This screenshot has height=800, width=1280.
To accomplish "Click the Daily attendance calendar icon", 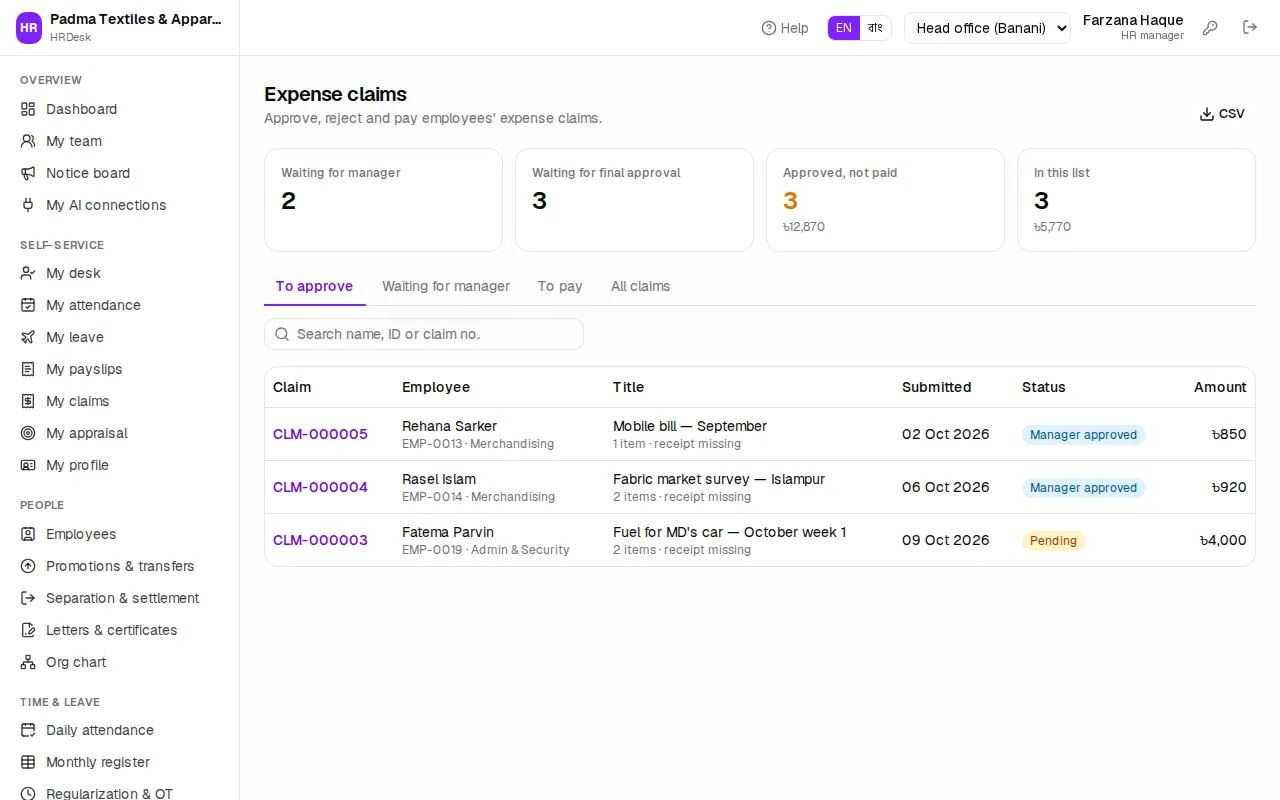I will pyautogui.click(x=28, y=730).
